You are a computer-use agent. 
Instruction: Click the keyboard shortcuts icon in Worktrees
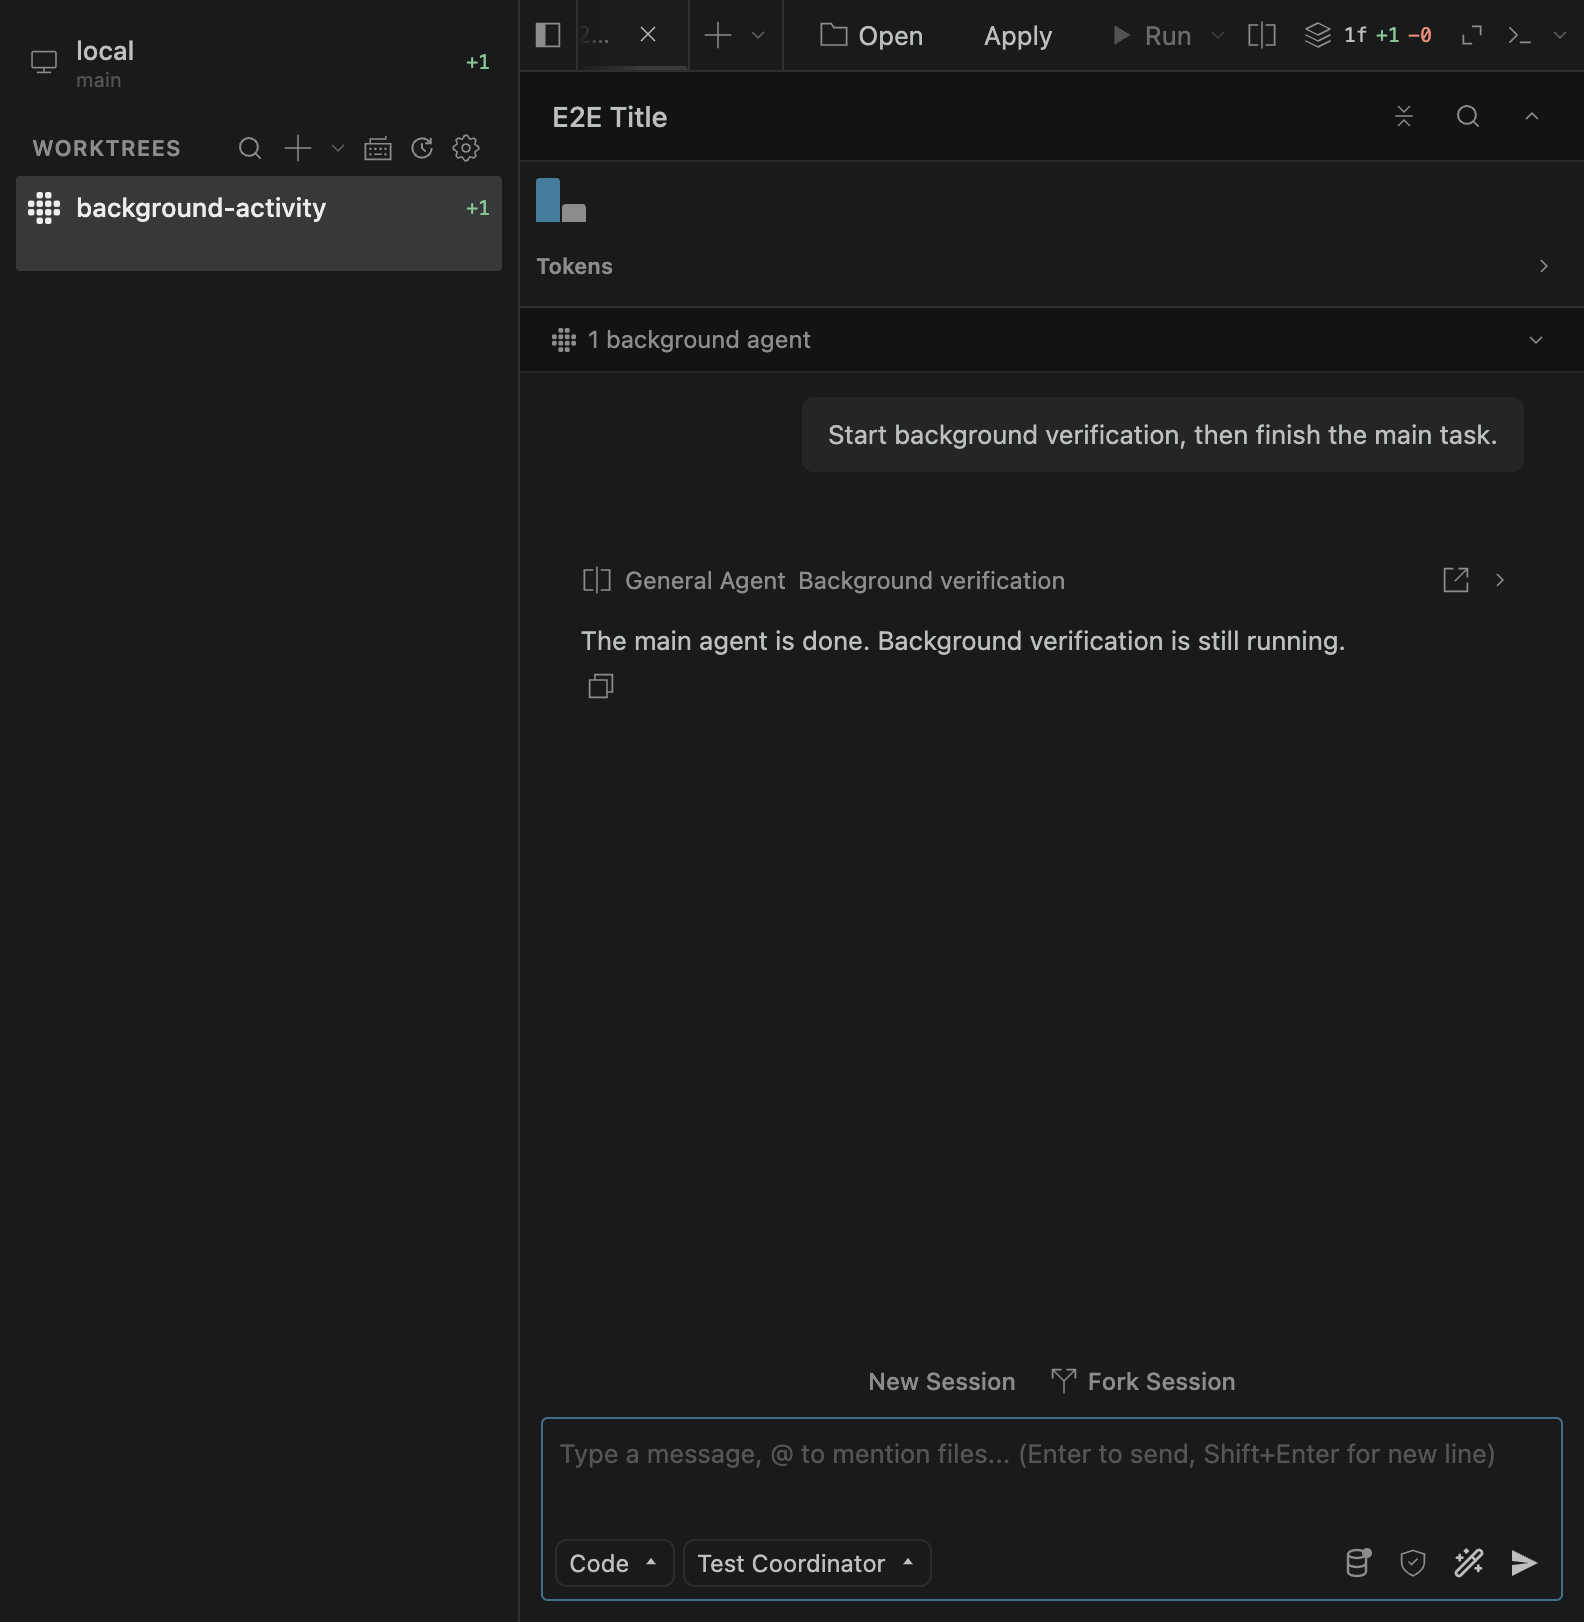coord(378,148)
